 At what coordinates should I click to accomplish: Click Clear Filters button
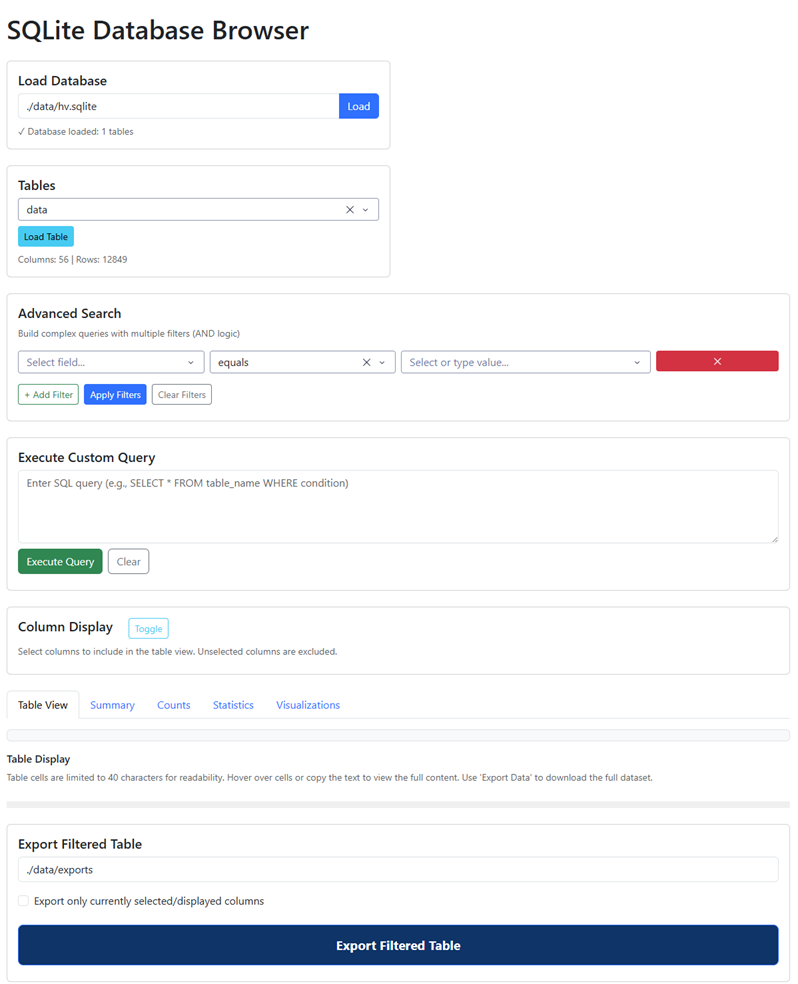182,395
